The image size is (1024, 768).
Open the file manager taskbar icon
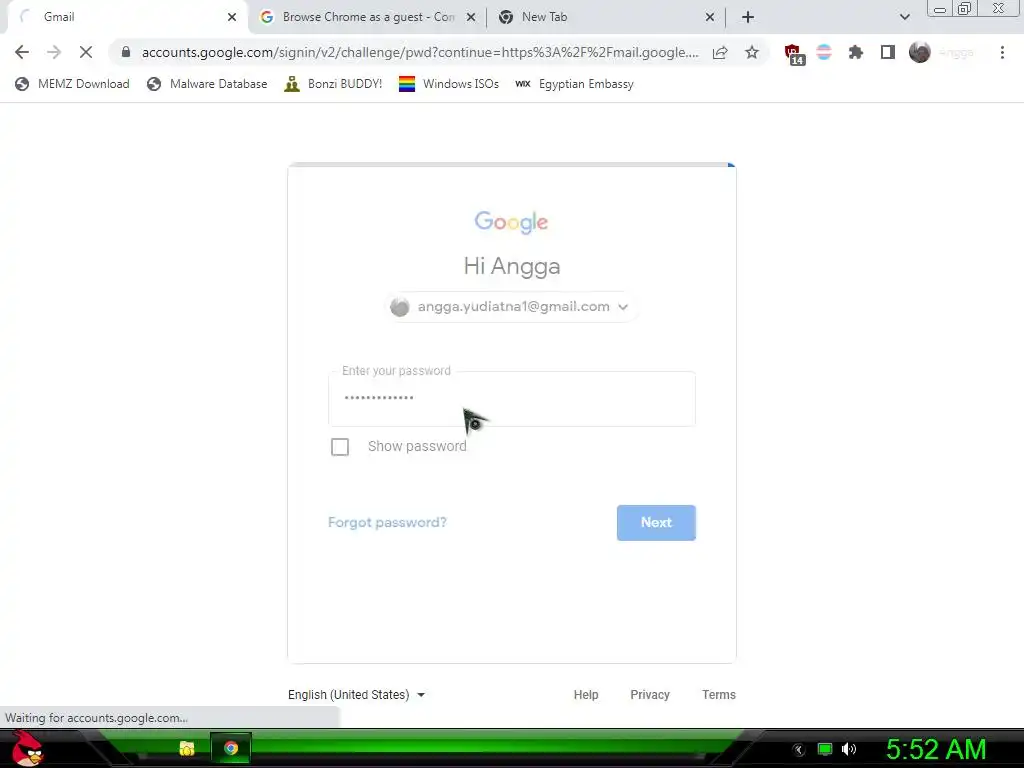pos(187,748)
